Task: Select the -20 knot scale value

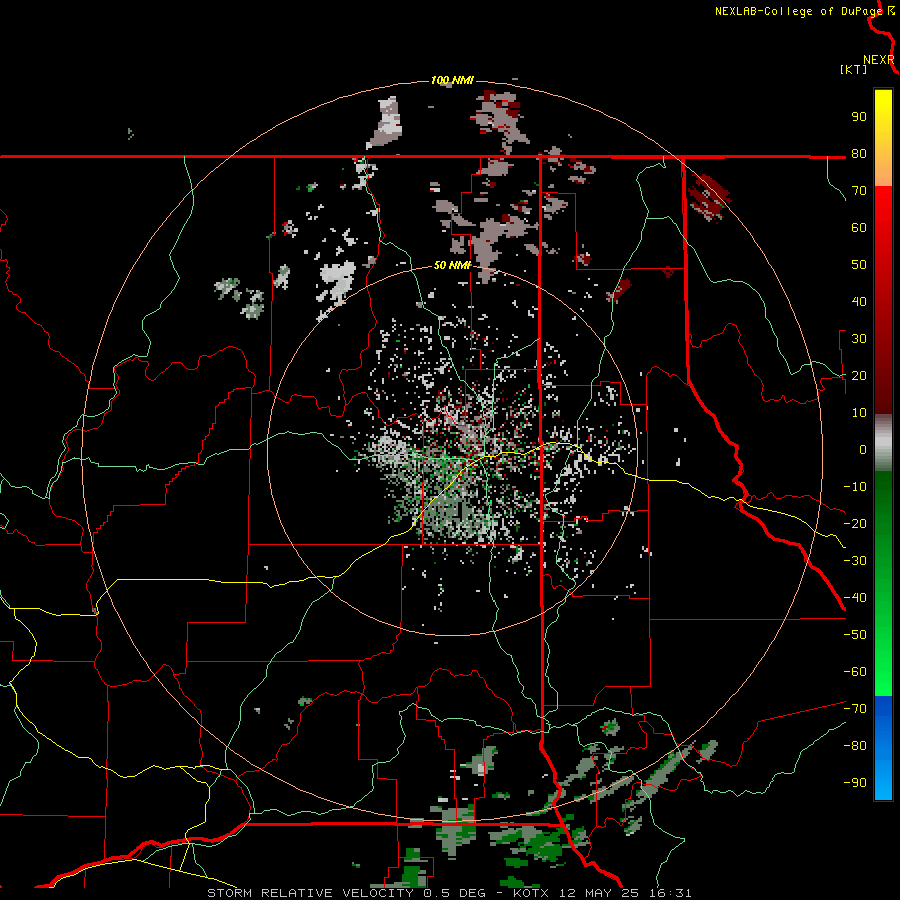Action: 855,524
